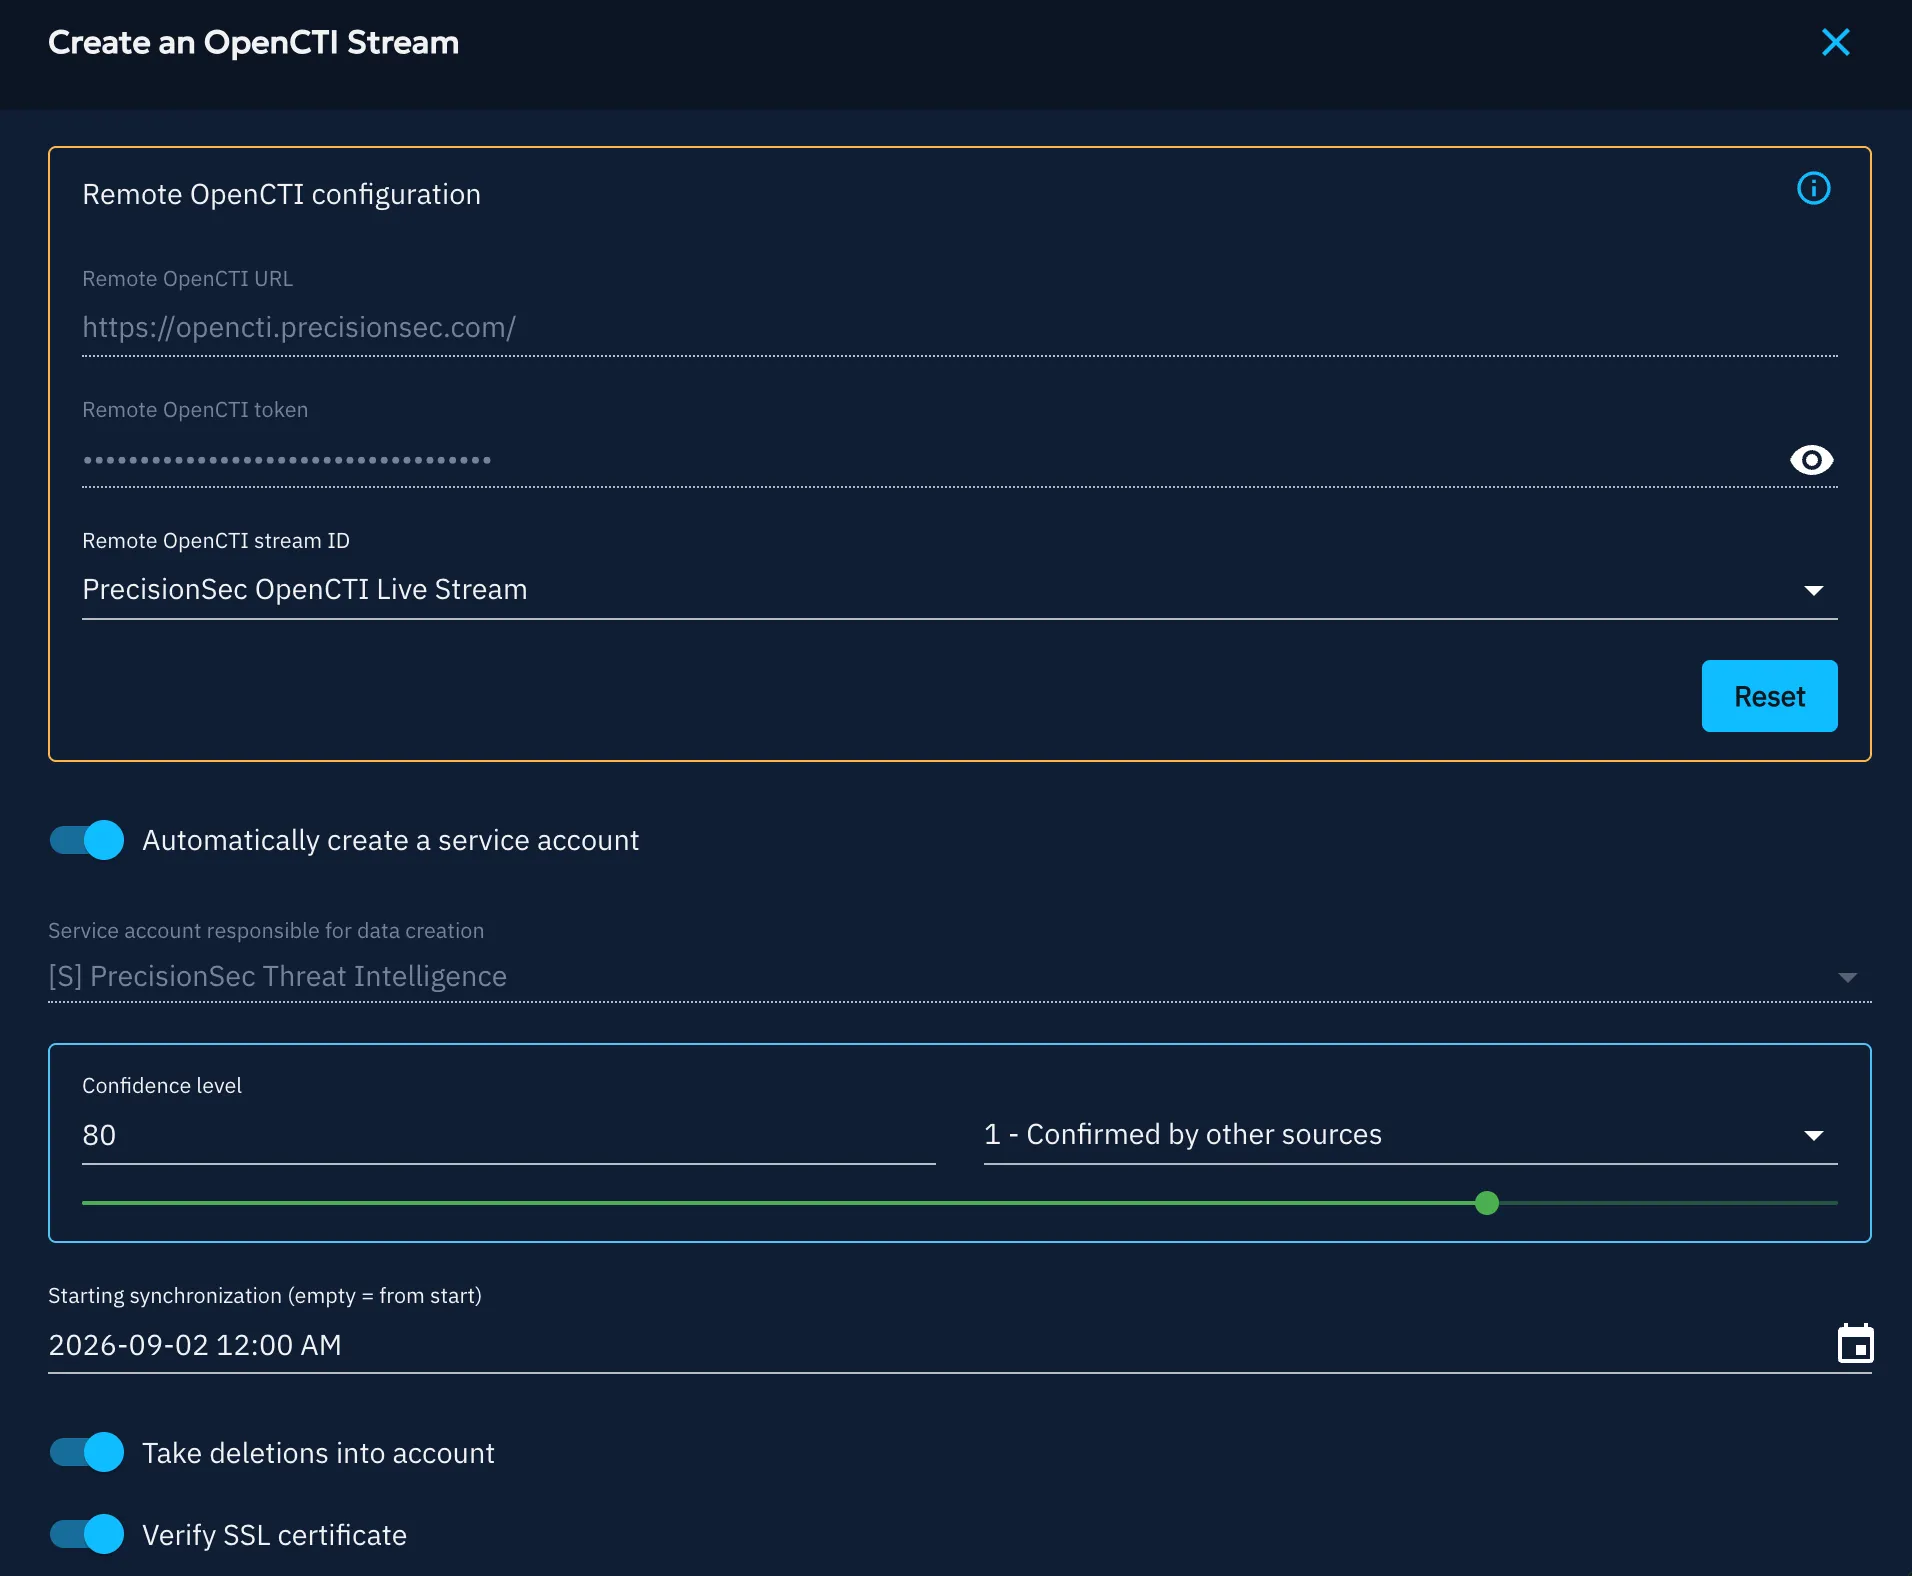The width and height of the screenshot is (1912, 1576).
Task: Click the Verify SSL certificate label
Action: tap(274, 1535)
